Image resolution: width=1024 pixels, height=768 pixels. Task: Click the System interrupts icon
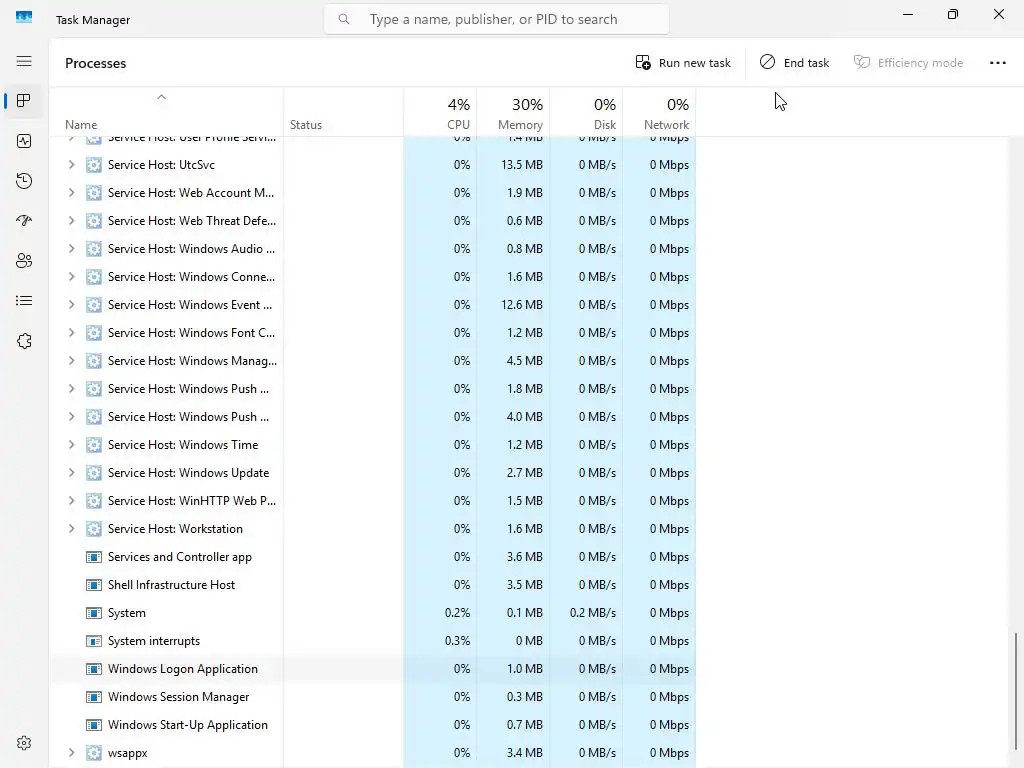coord(94,641)
